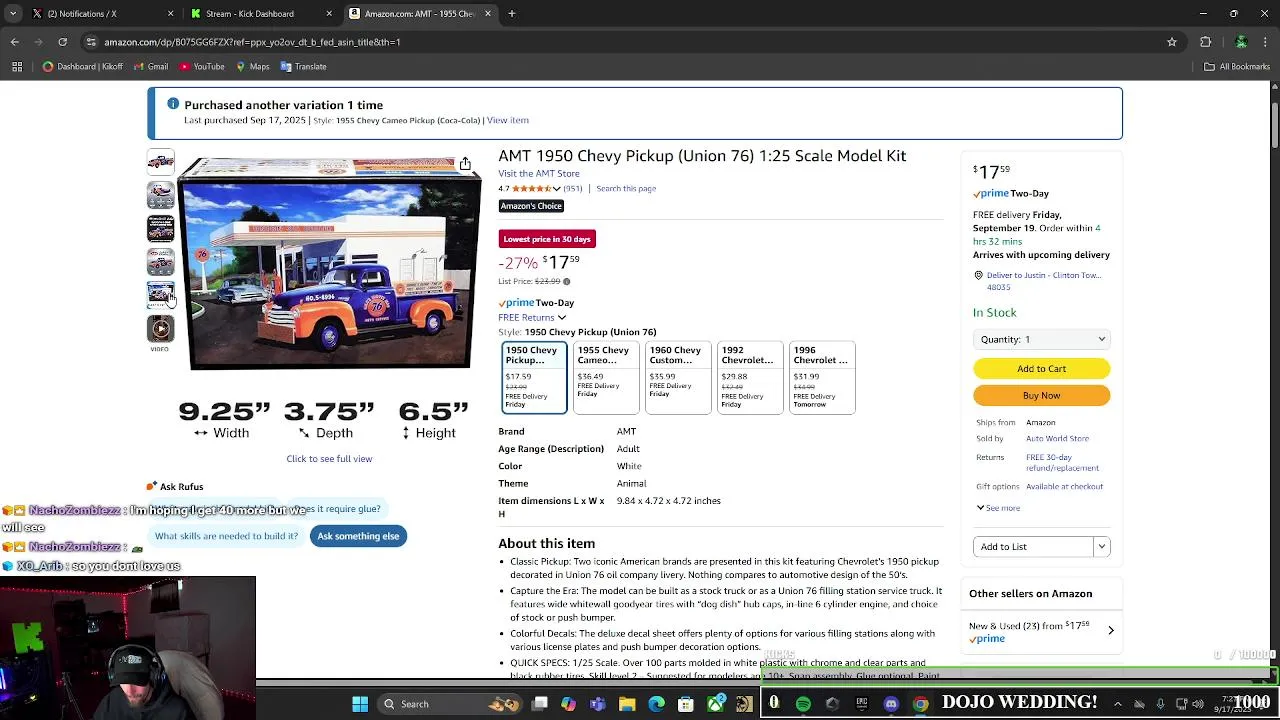The height and width of the screenshot is (720, 1280).
Task: Open the Windows Start menu
Action: [359, 704]
